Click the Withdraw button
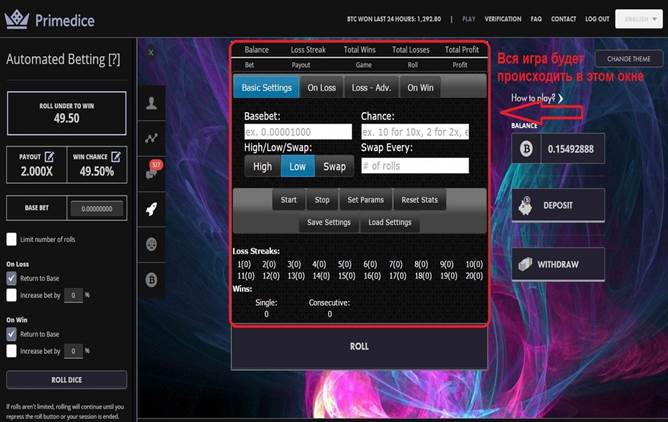 point(558,264)
